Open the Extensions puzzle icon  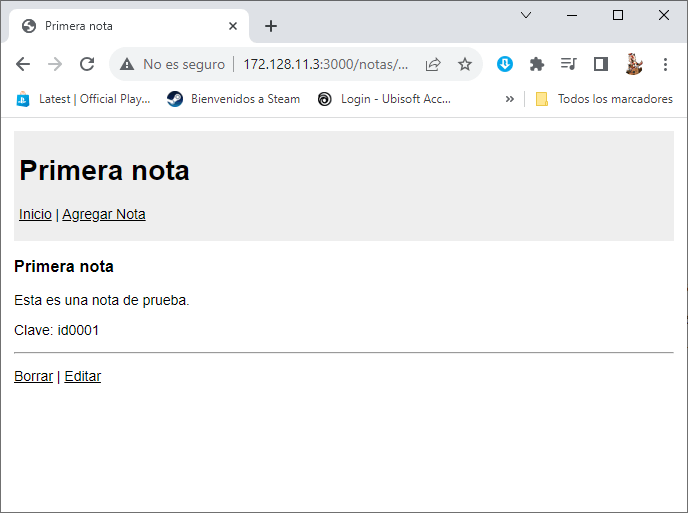tap(537, 64)
